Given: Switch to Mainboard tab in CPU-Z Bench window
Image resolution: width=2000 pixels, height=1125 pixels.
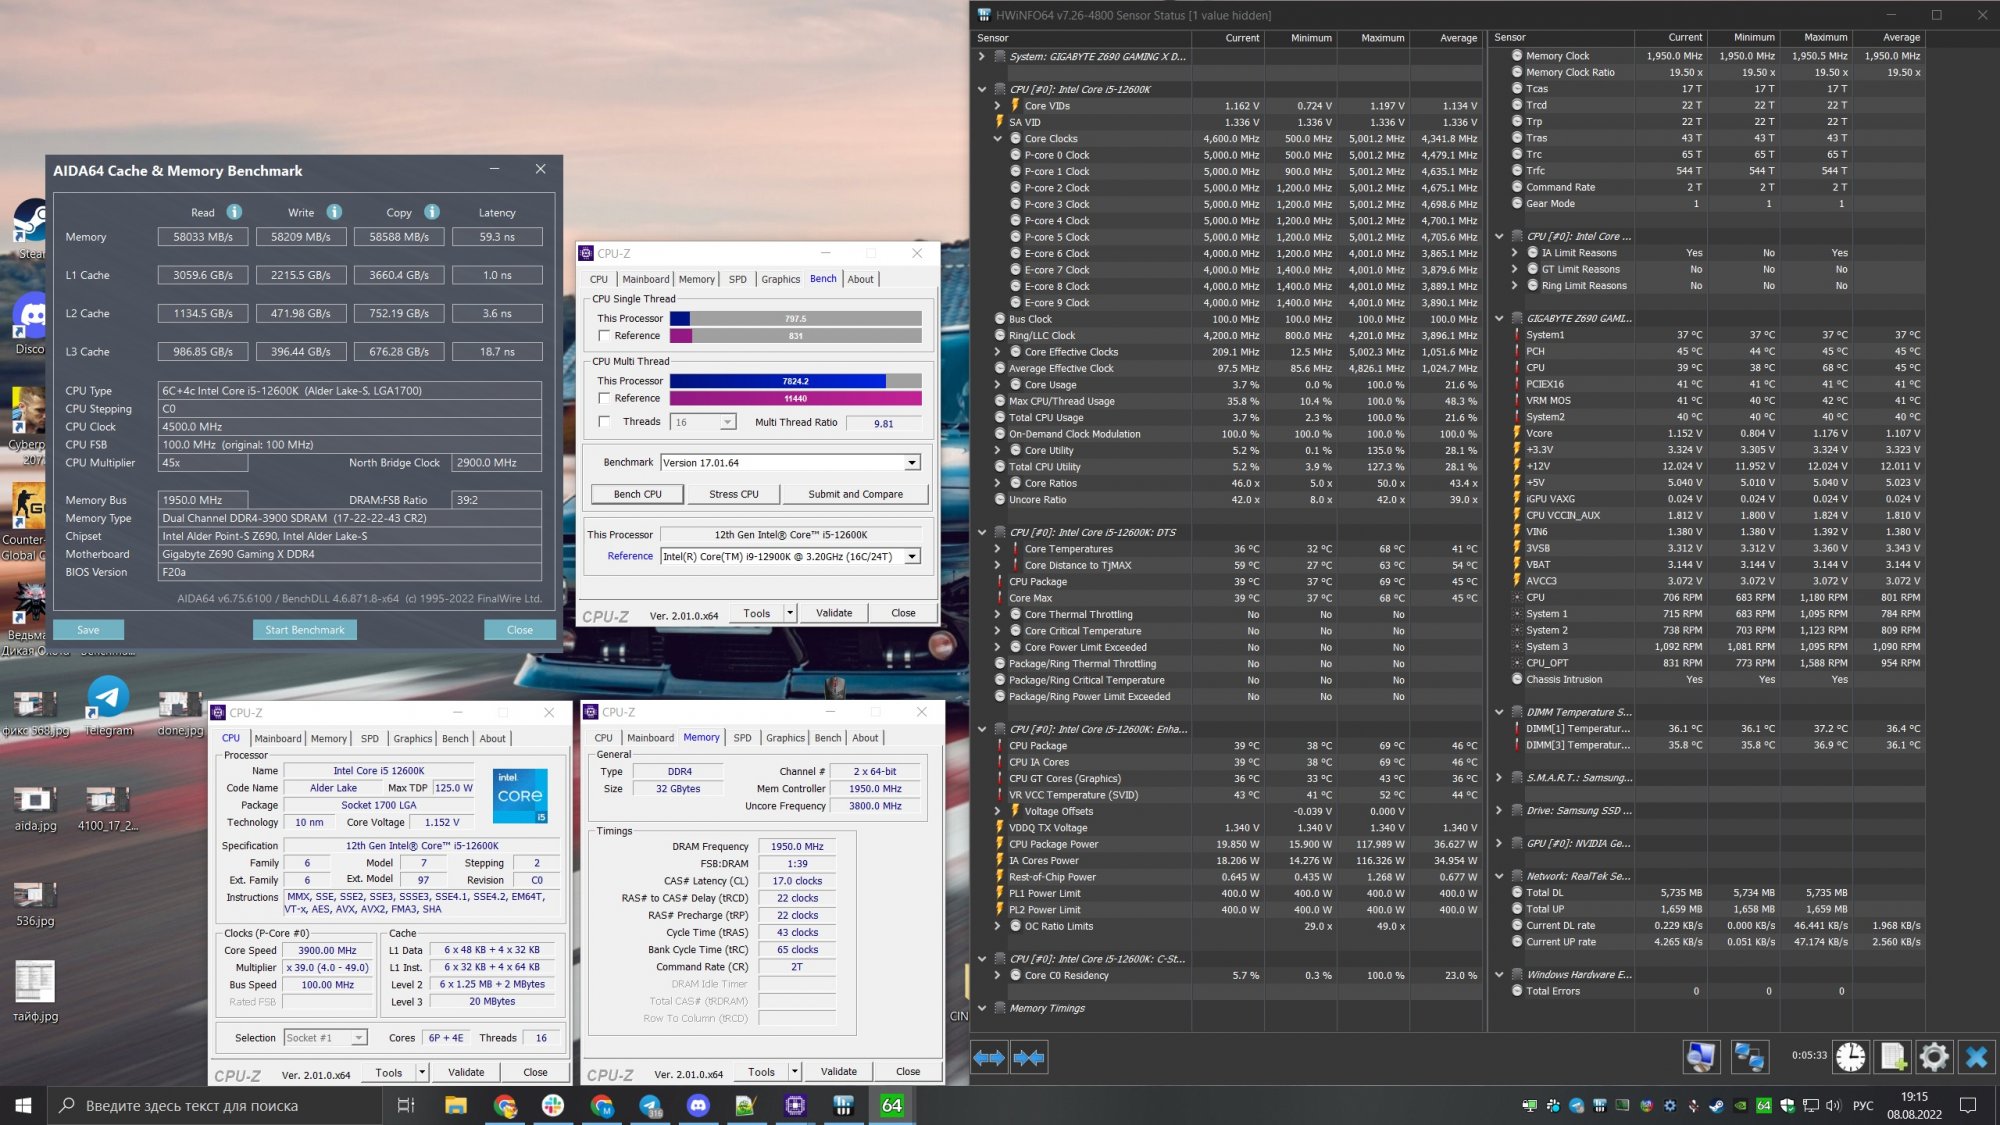Looking at the screenshot, I should coord(646,279).
